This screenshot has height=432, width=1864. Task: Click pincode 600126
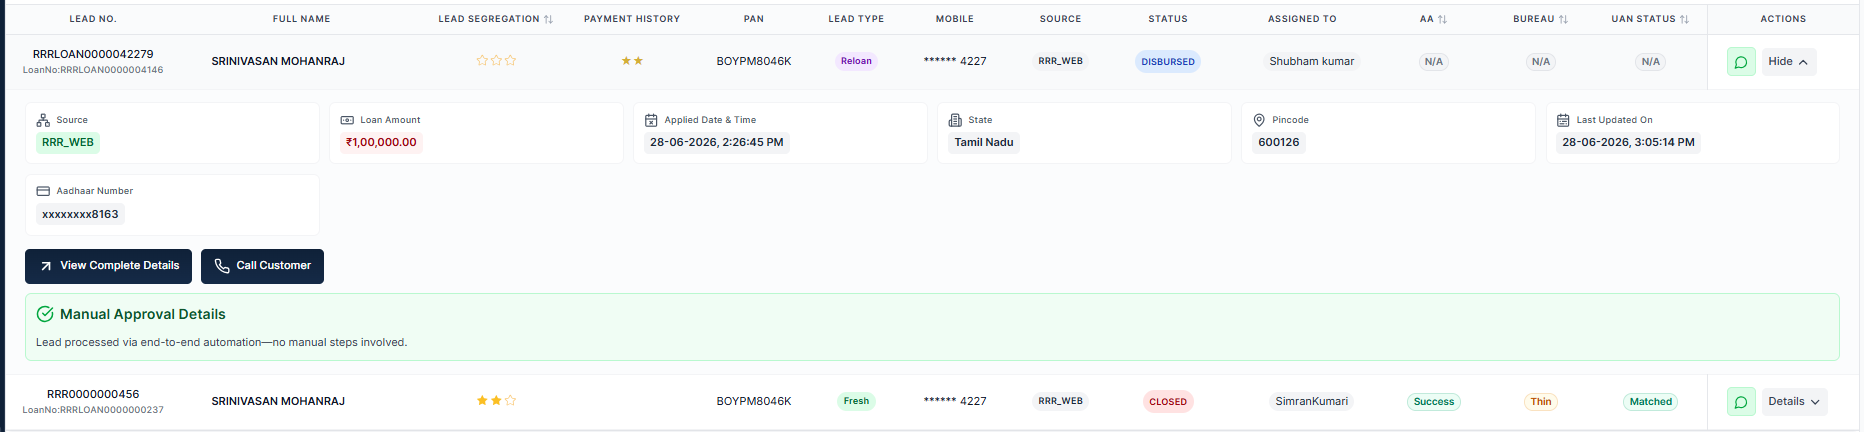tap(1279, 142)
